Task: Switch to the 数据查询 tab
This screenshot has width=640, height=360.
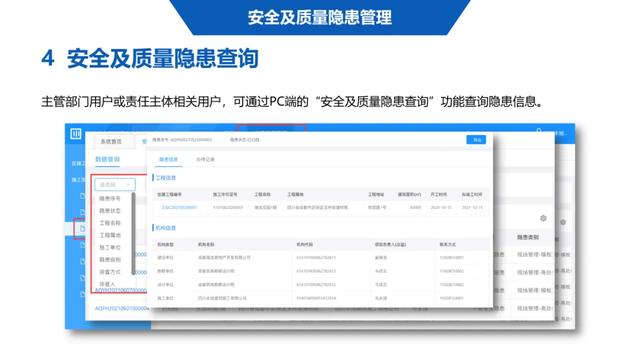Action: [107, 160]
